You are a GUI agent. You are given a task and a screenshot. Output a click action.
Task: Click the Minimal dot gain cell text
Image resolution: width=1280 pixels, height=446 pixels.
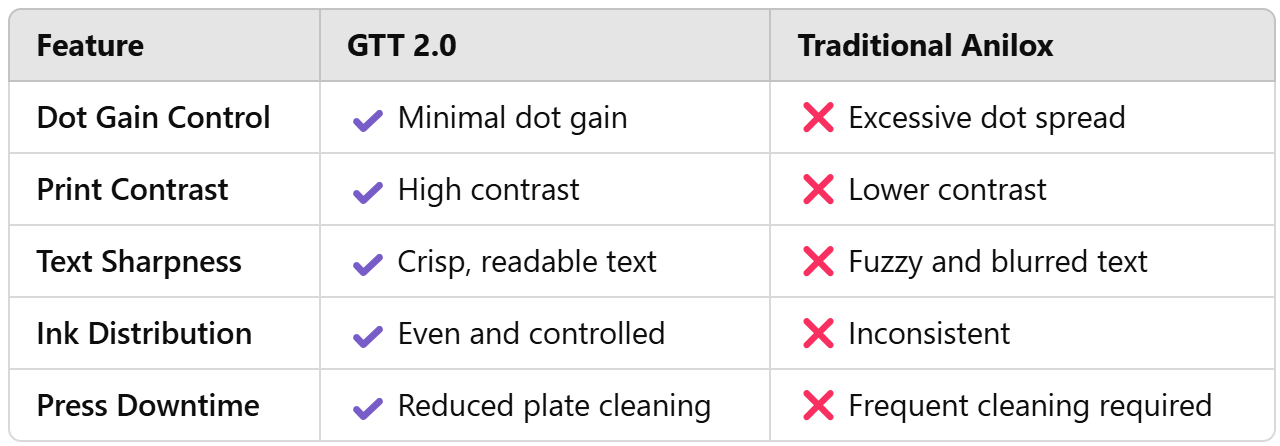(513, 118)
